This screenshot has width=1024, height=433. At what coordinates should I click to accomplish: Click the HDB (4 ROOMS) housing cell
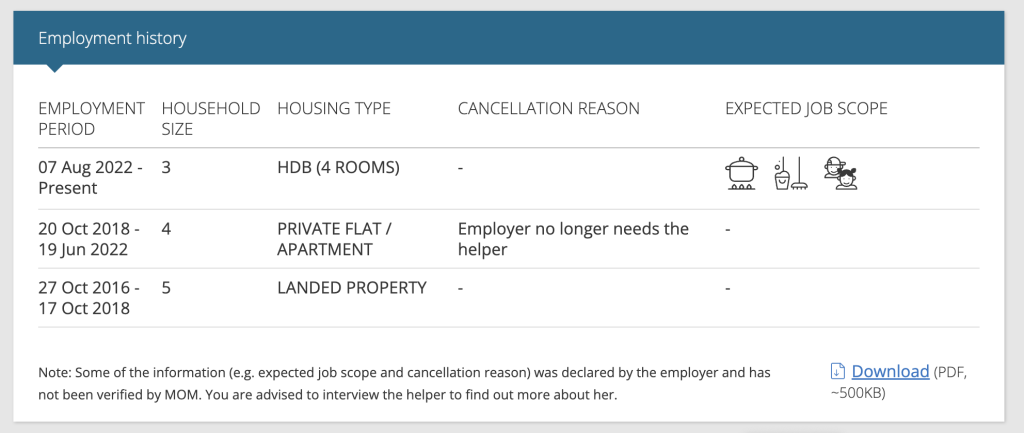click(338, 168)
